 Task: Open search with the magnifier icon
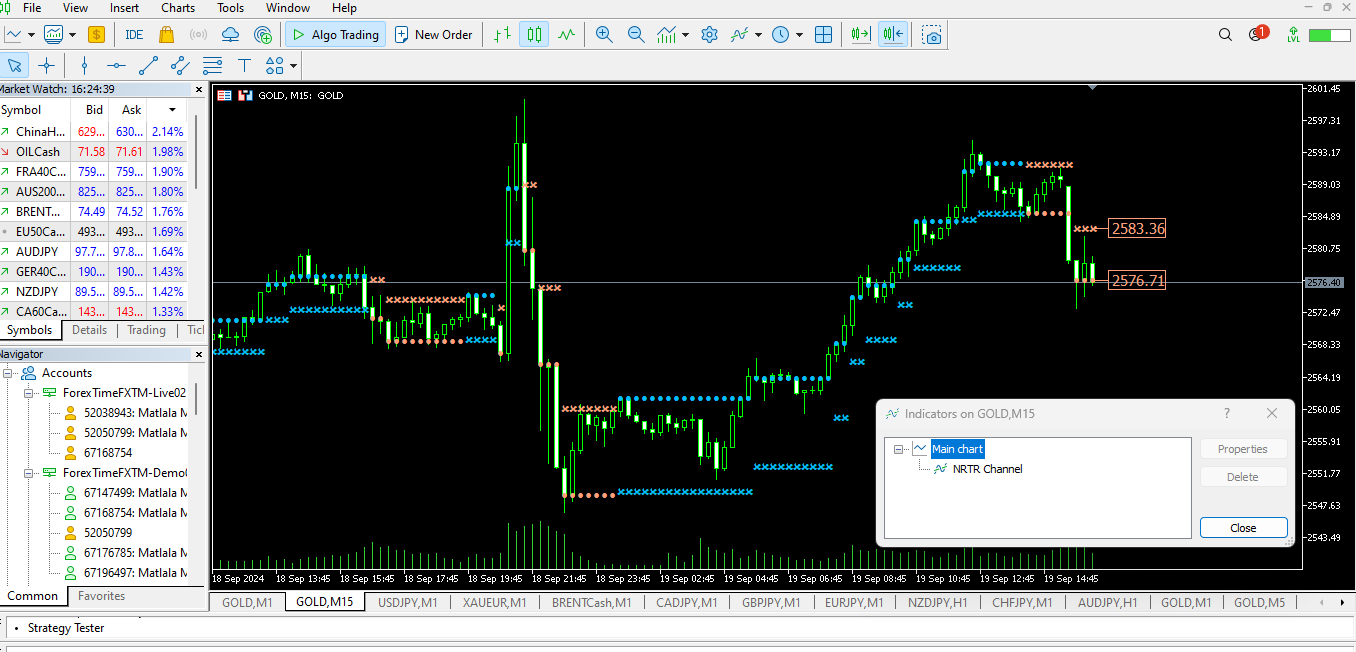click(1226, 35)
